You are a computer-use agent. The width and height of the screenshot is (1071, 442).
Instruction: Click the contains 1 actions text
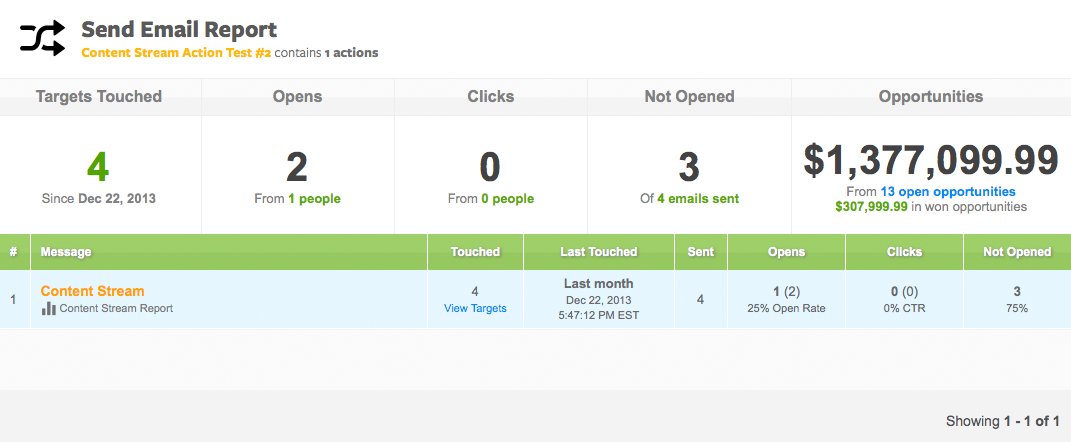[x=326, y=52]
